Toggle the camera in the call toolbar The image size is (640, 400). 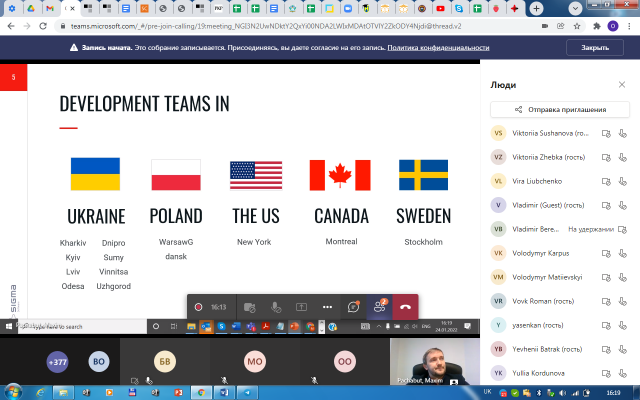click(x=249, y=307)
